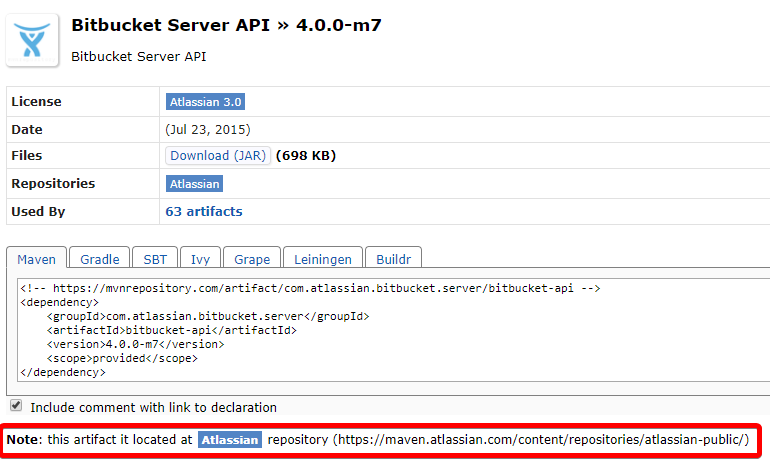Image resolution: width=770 pixels, height=473 pixels.
Task: Open the Atlassian repository tag in Repositories row
Action: pos(194,184)
